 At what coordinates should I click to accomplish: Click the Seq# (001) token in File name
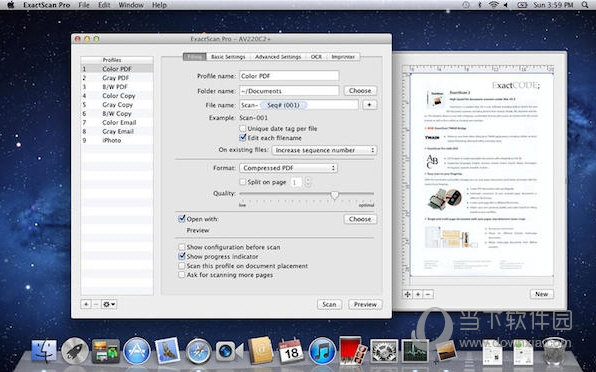pos(284,105)
